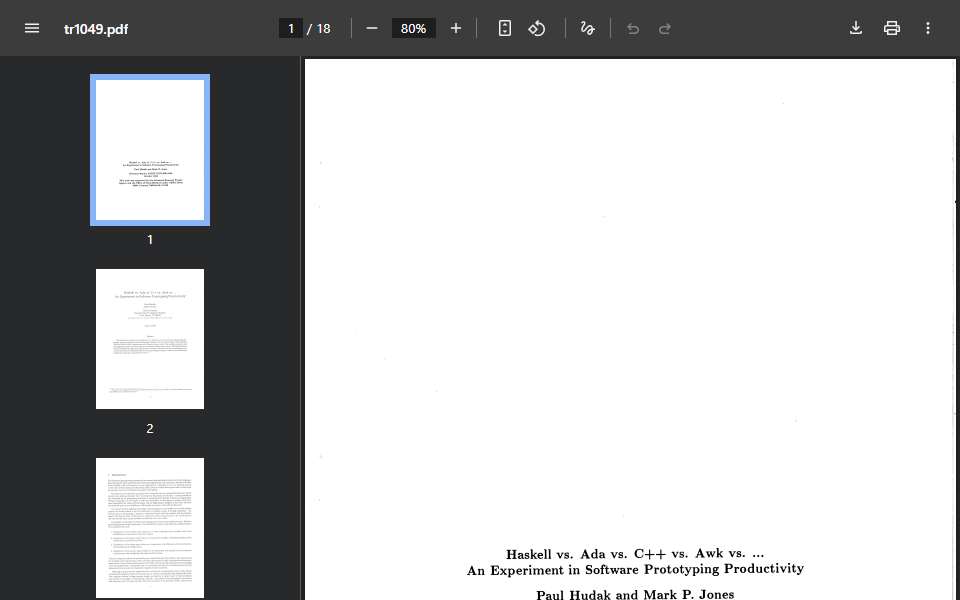The height and width of the screenshot is (600, 960).
Task: Print the document
Action: coord(892,28)
